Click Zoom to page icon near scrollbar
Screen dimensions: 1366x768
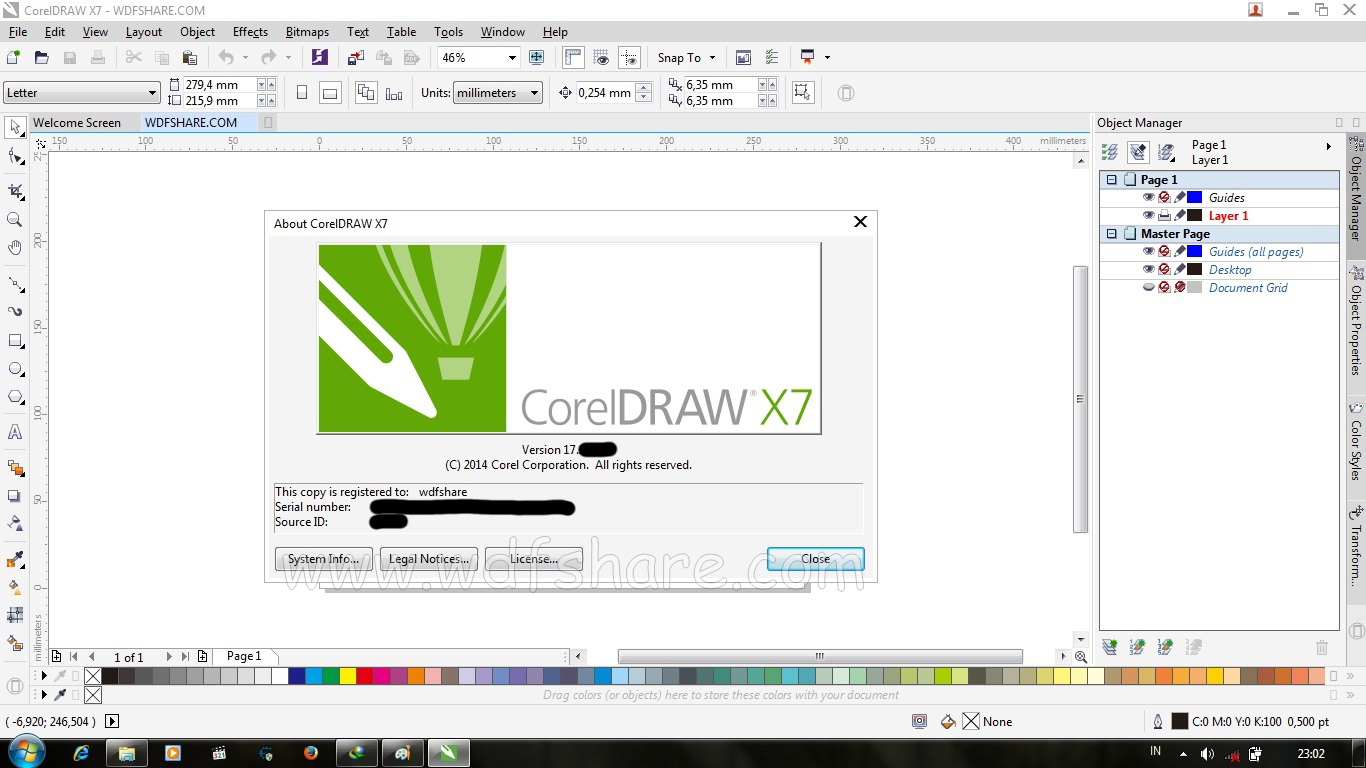pyautogui.click(x=1081, y=657)
